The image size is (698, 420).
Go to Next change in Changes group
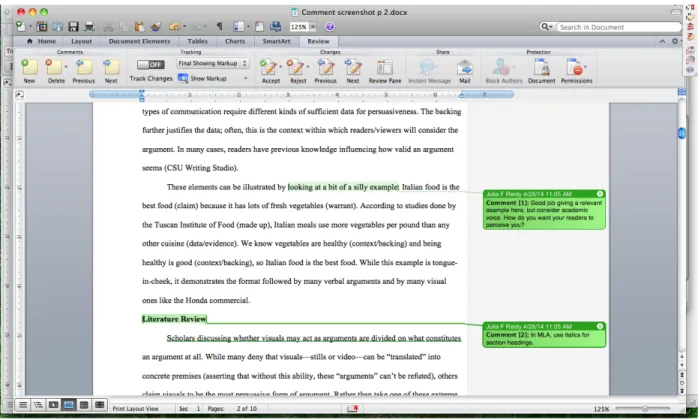tap(353, 71)
